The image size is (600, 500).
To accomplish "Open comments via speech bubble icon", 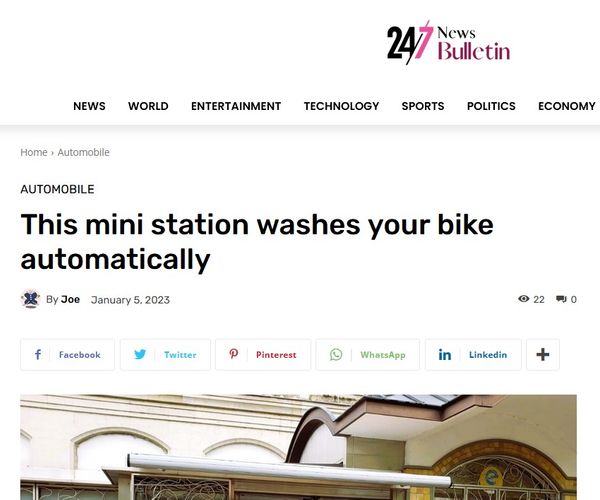I will click(x=561, y=299).
